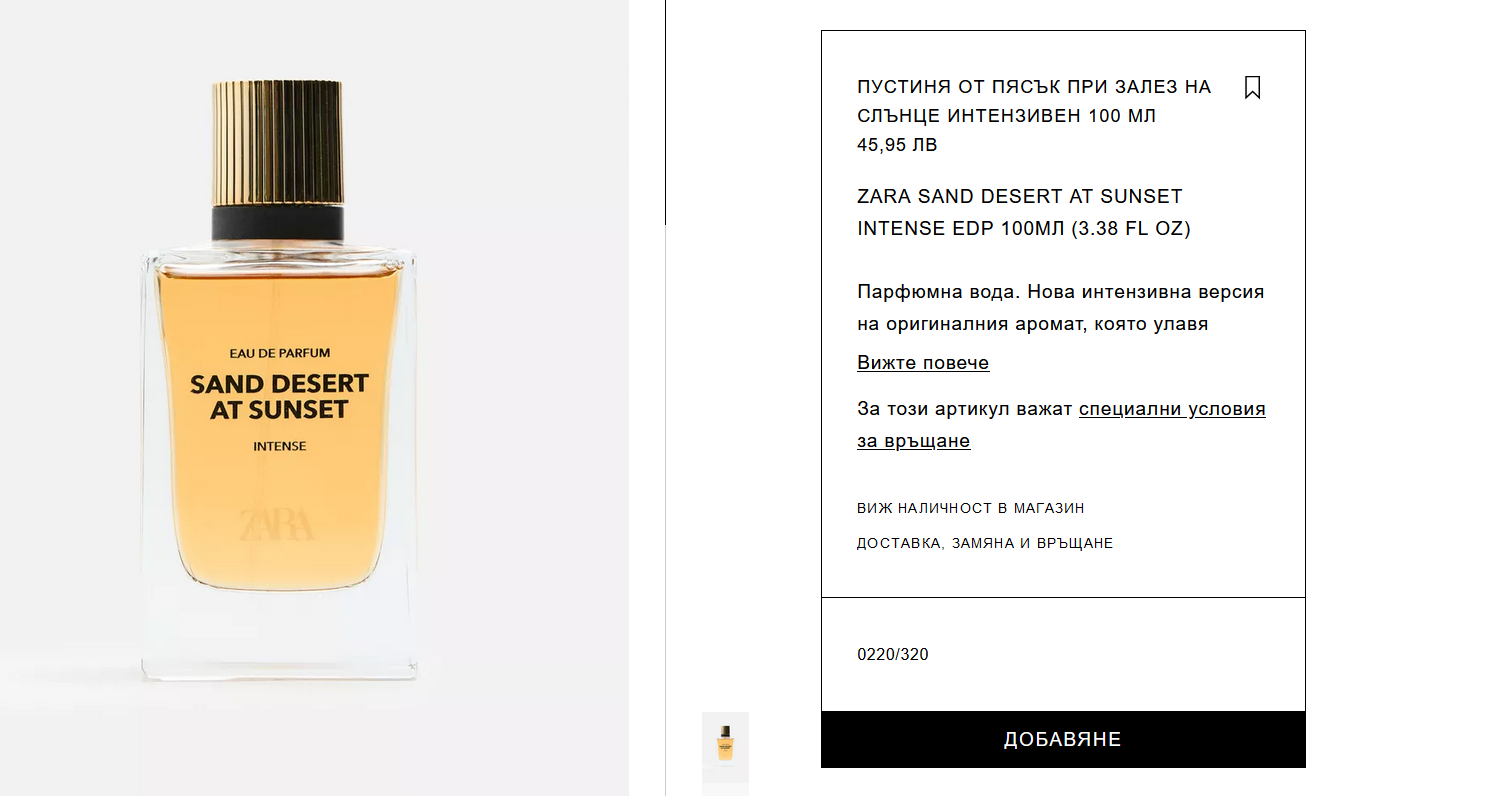Open 'специални условия за връщане' link
The width and height of the screenshot is (1500, 796).
click(x=1172, y=410)
